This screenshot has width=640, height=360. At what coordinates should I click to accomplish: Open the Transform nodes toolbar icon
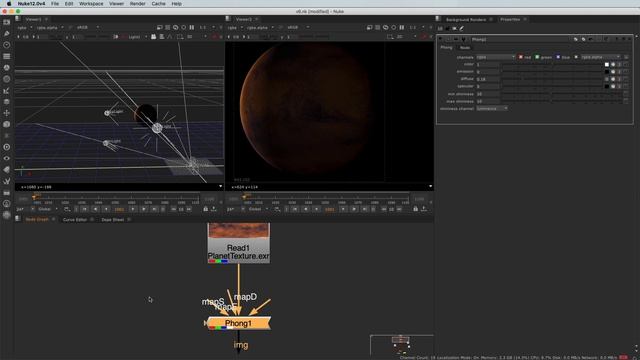click(7, 113)
